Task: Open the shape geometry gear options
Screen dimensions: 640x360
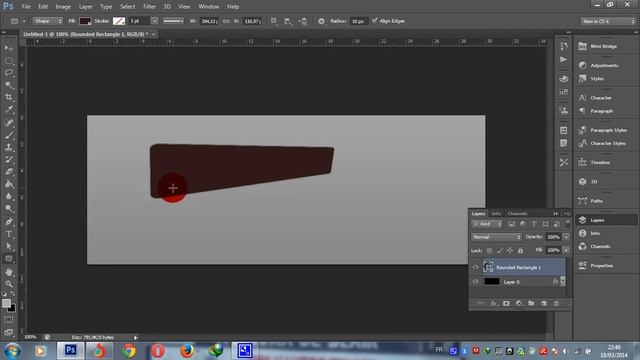Action: (x=321, y=21)
